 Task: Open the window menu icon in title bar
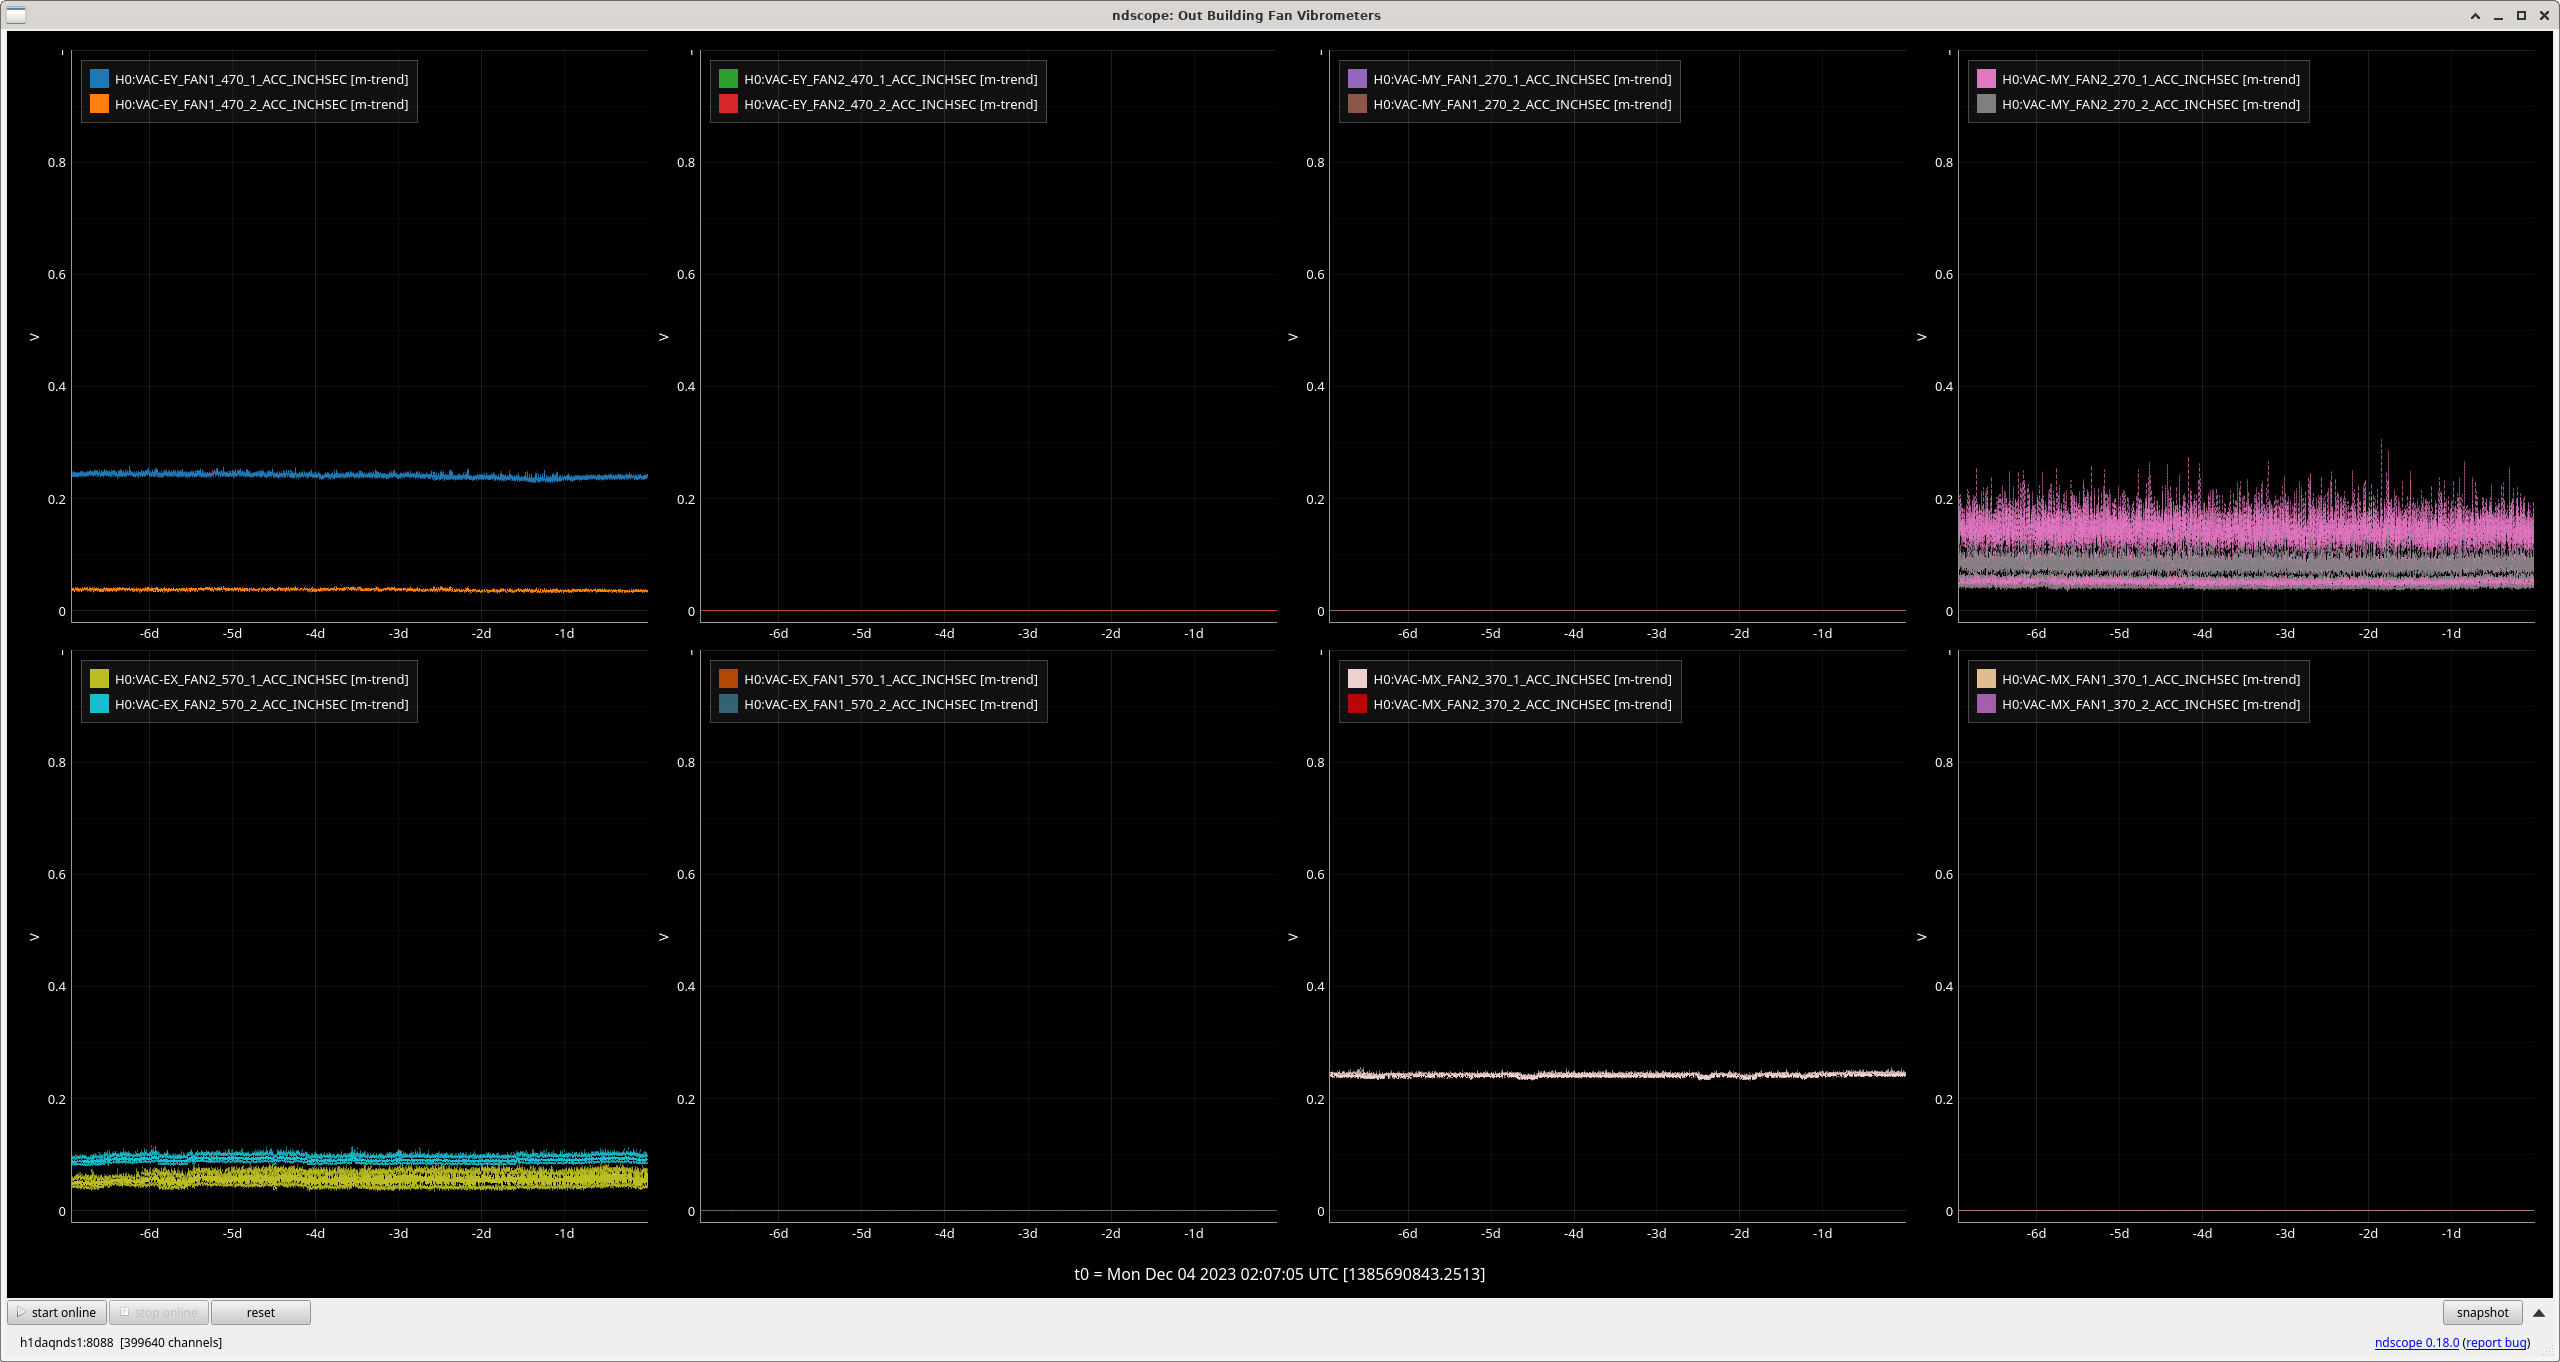[16, 15]
